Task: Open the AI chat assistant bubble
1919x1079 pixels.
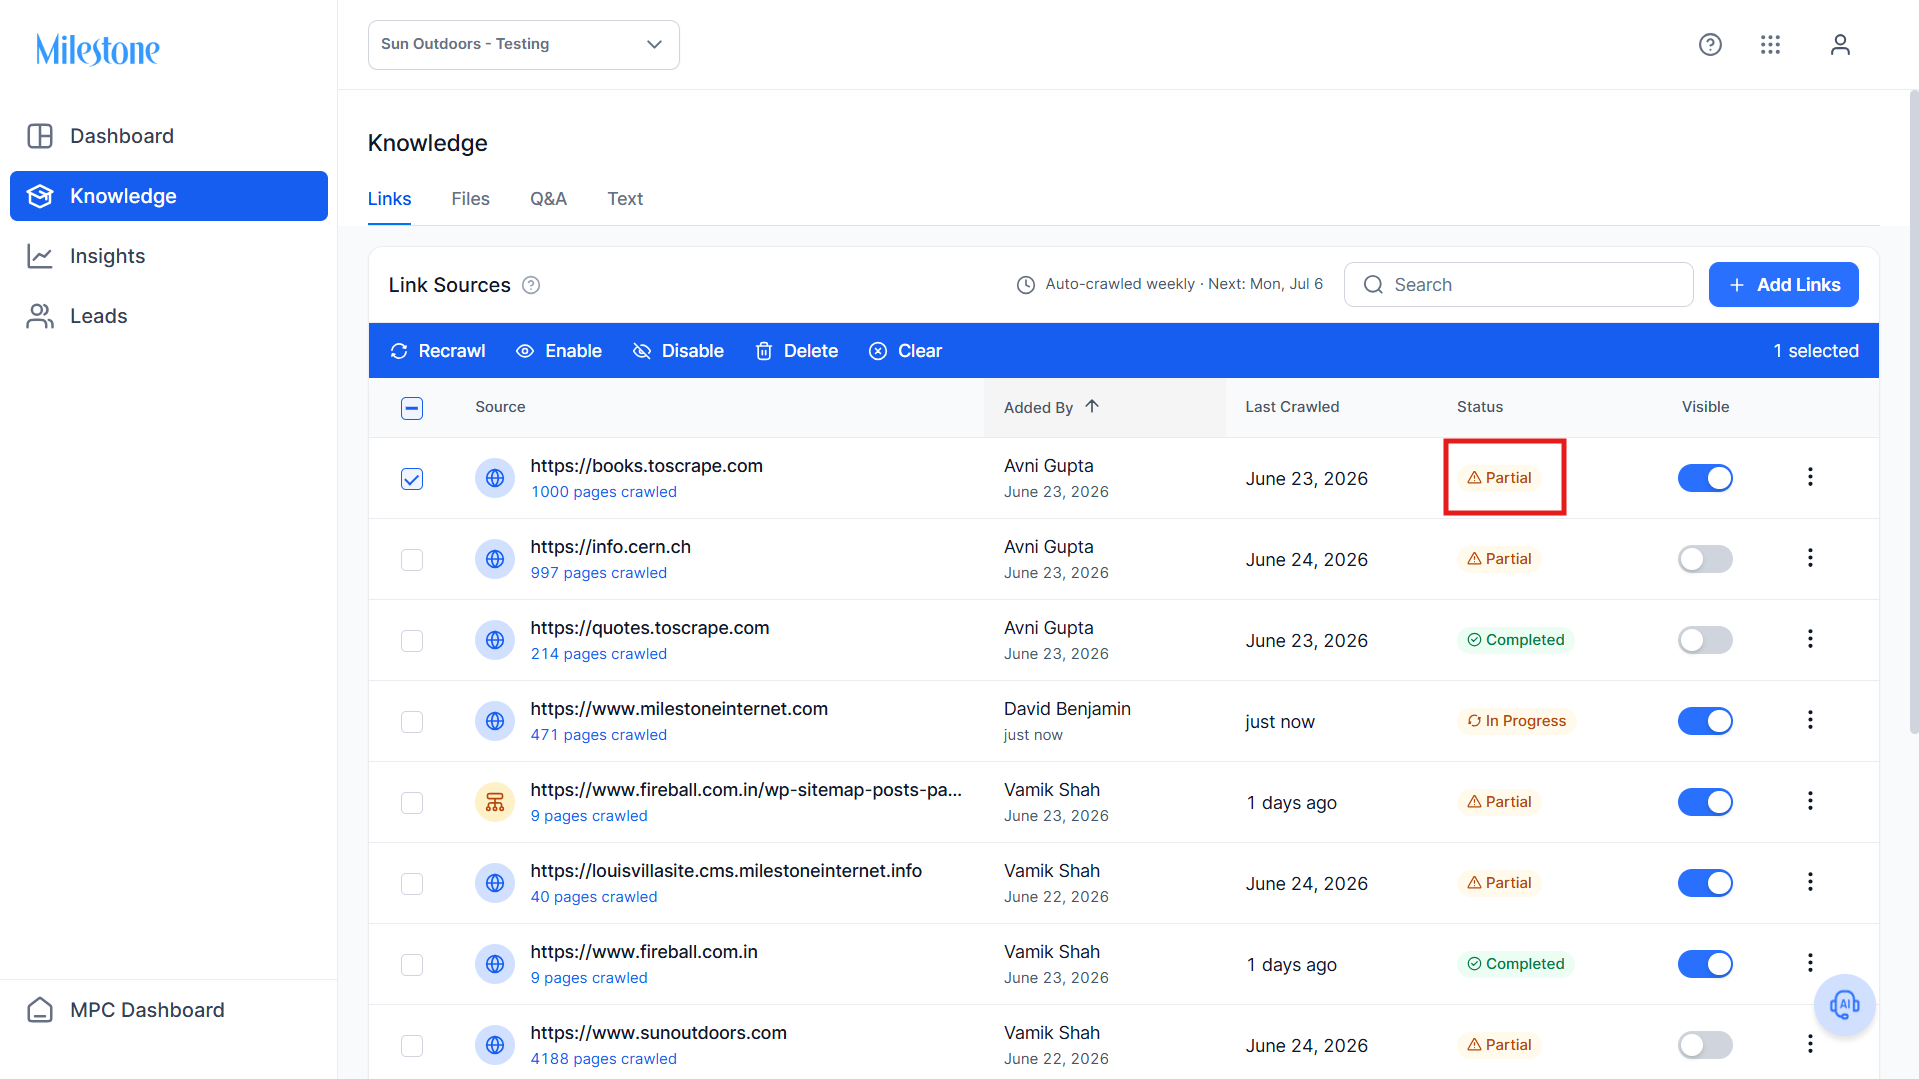Action: 1844,1004
